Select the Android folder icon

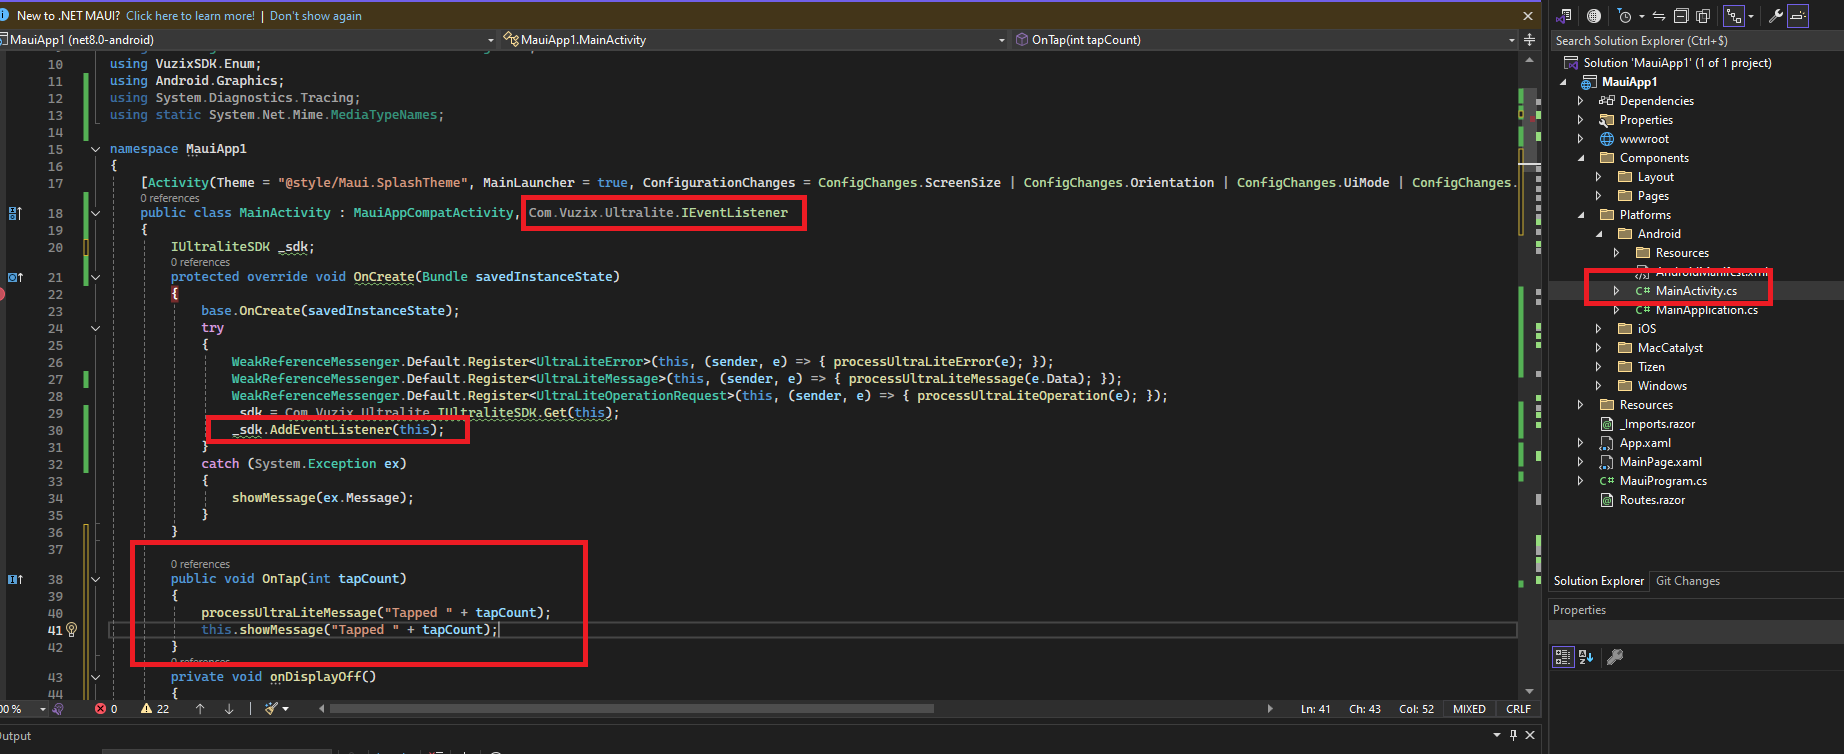[1625, 234]
